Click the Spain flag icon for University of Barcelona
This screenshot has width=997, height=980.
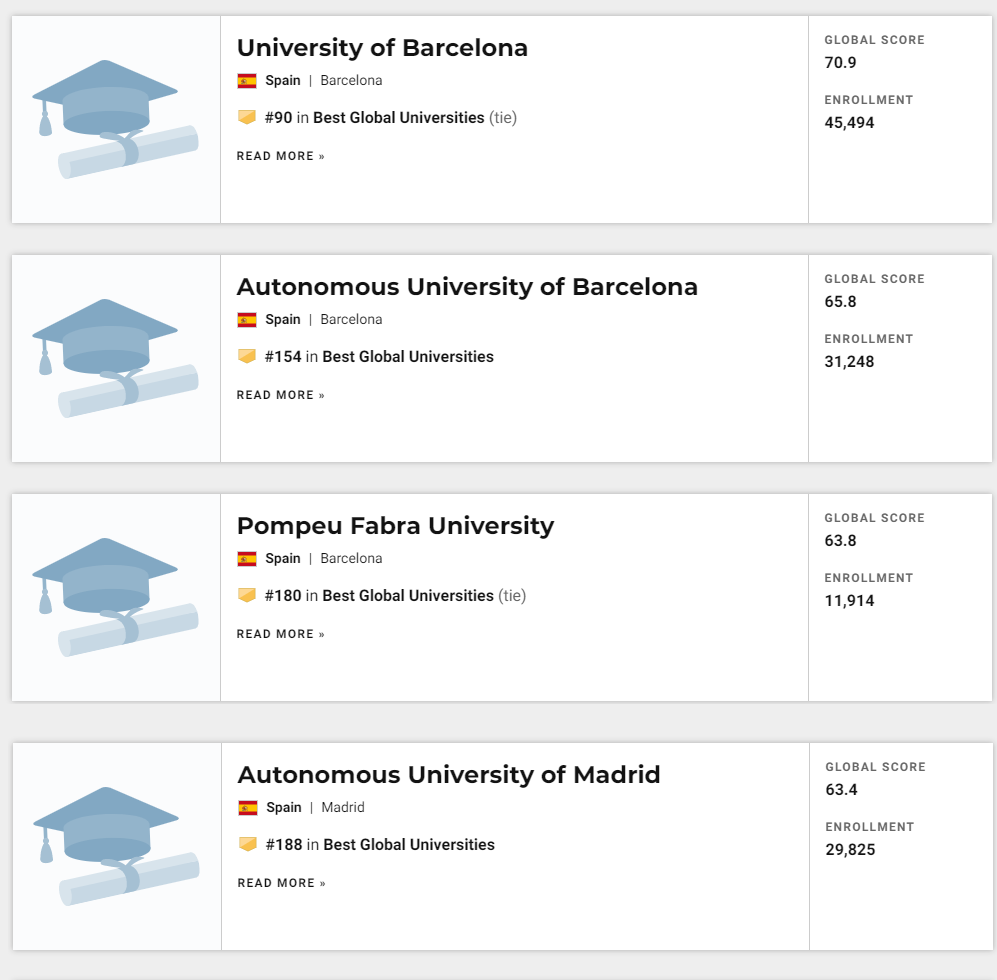(x=247, y=81)
